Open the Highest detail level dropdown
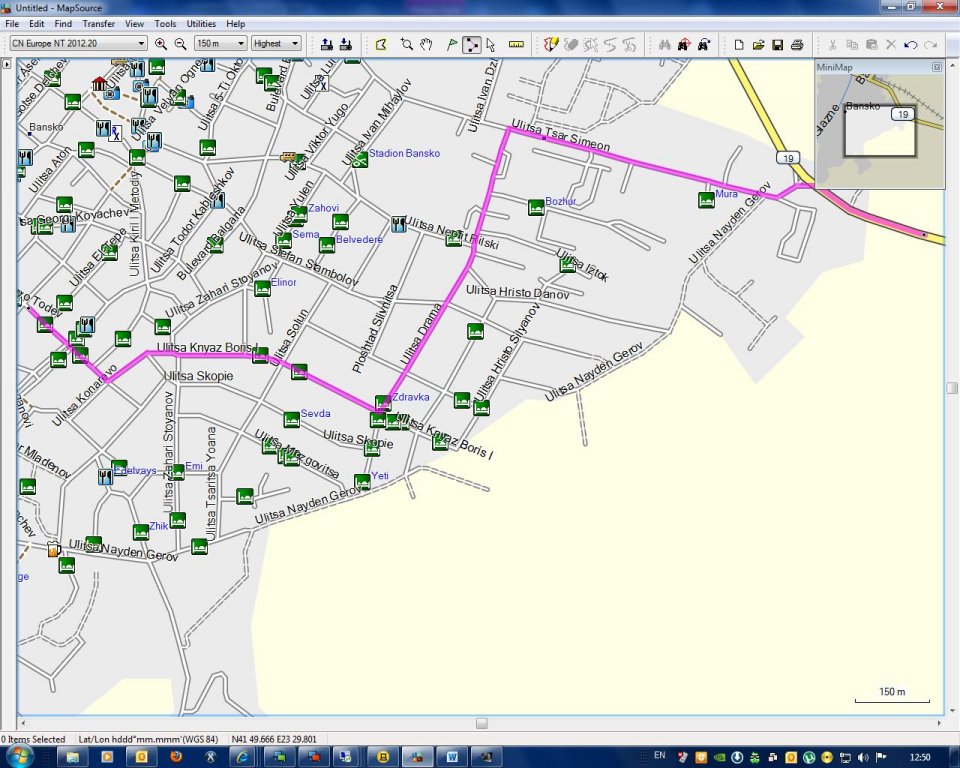The width and height of the screenshot is (960, 768). click(x=276, y=43)
